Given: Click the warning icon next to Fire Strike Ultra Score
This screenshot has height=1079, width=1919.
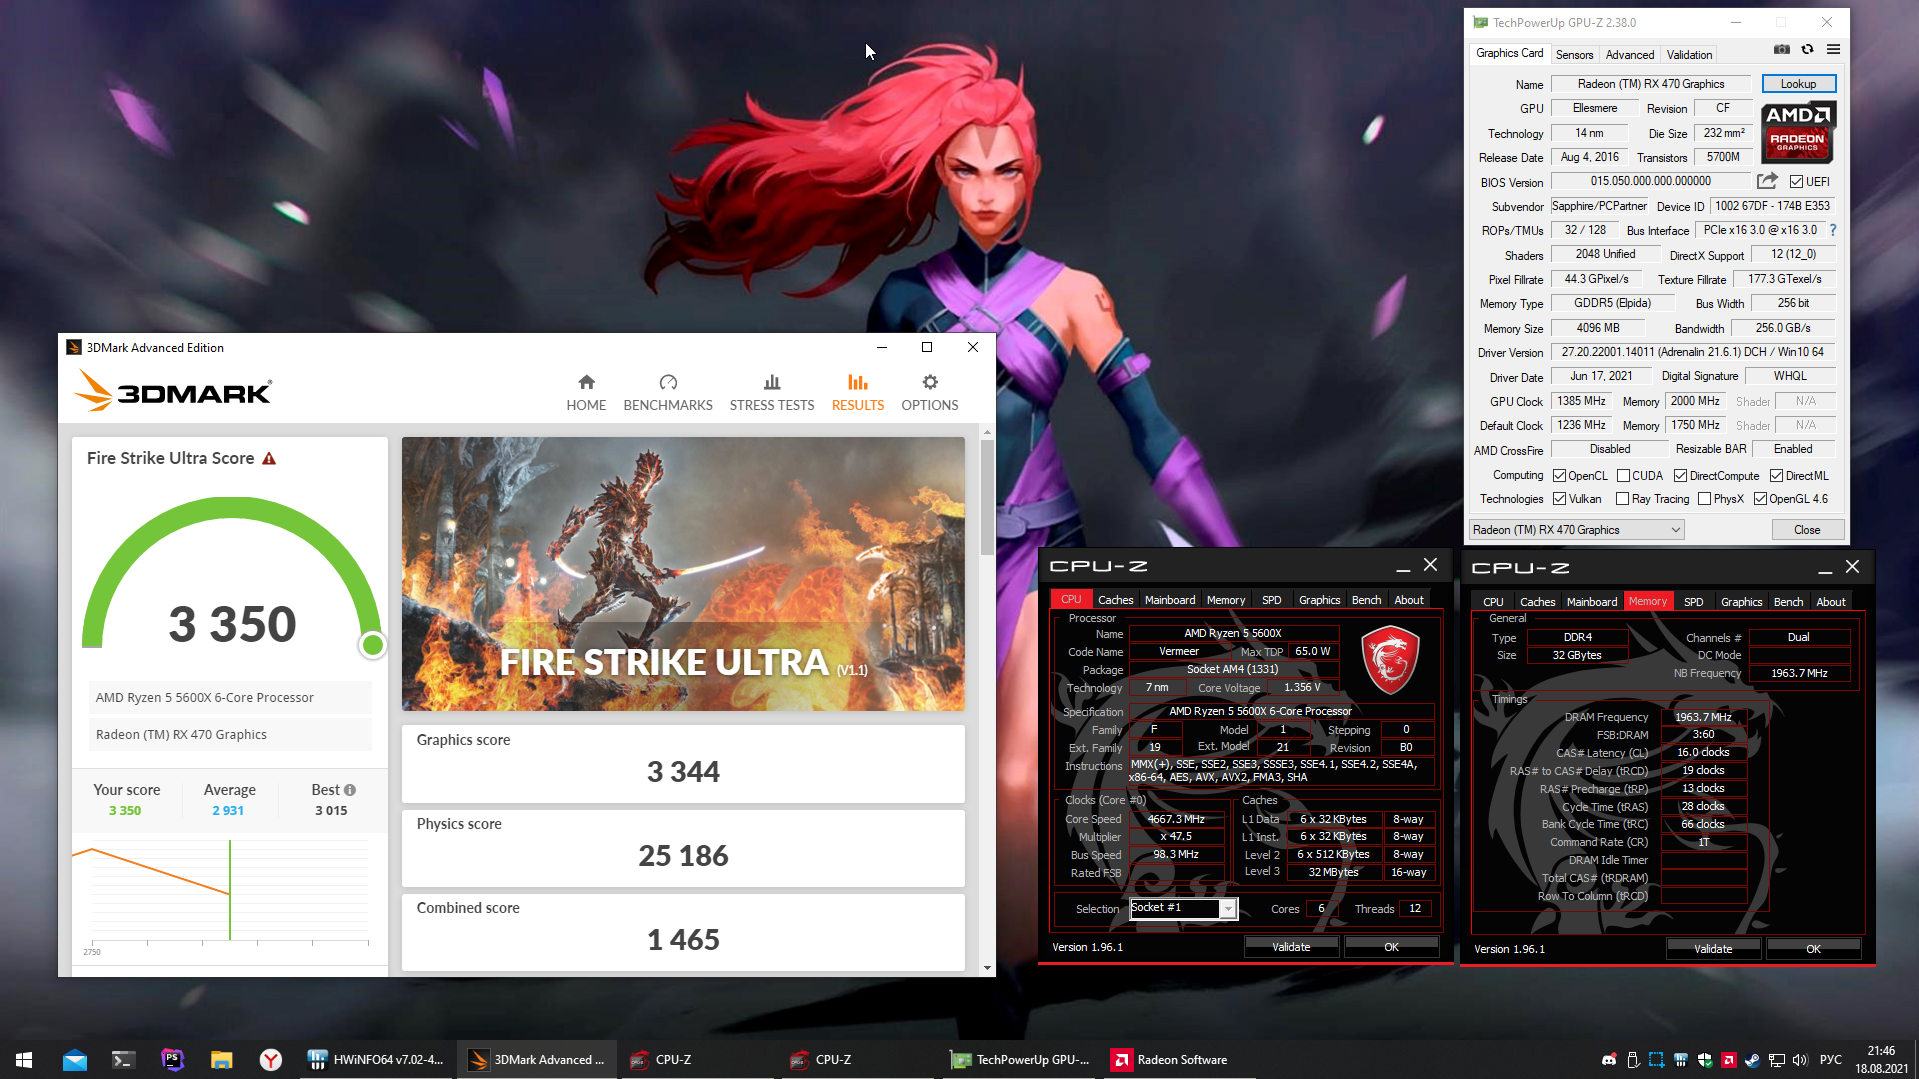Looking at the screenshot, I should (269, 458).
